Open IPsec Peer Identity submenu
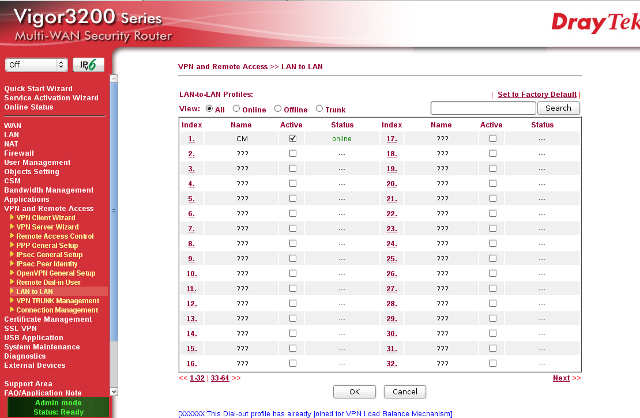 pos(47,264)
